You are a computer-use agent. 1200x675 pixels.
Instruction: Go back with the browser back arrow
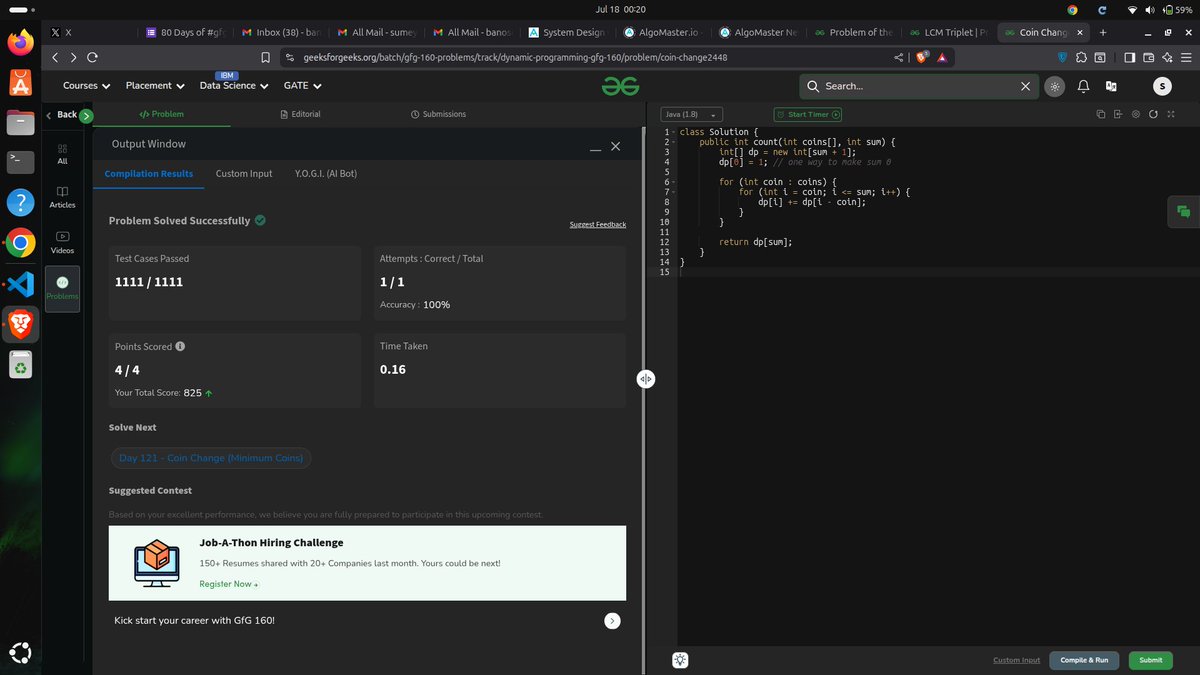tap(55, 58)
